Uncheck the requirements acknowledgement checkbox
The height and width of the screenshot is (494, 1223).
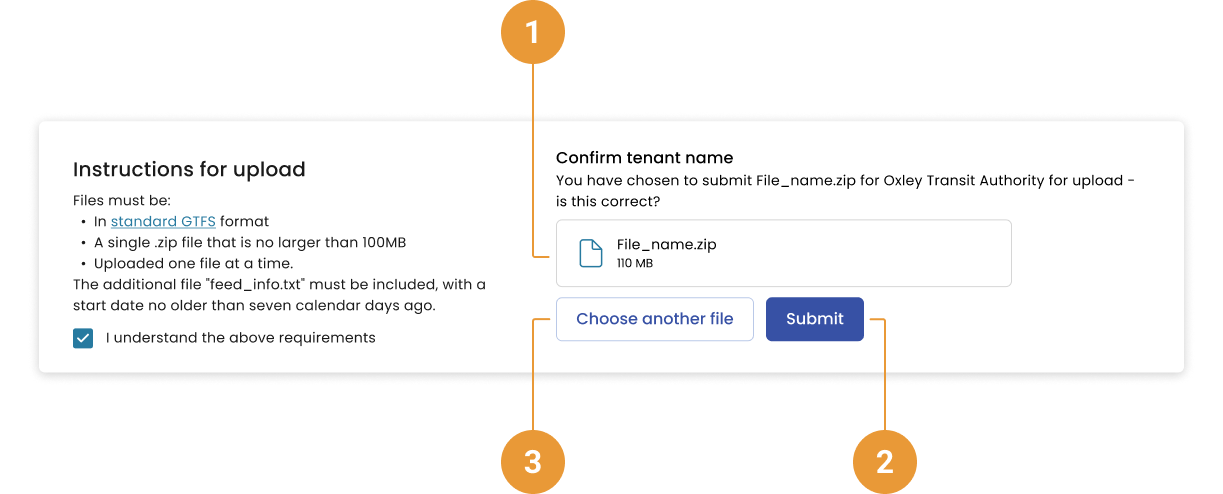tap(83, 338)
